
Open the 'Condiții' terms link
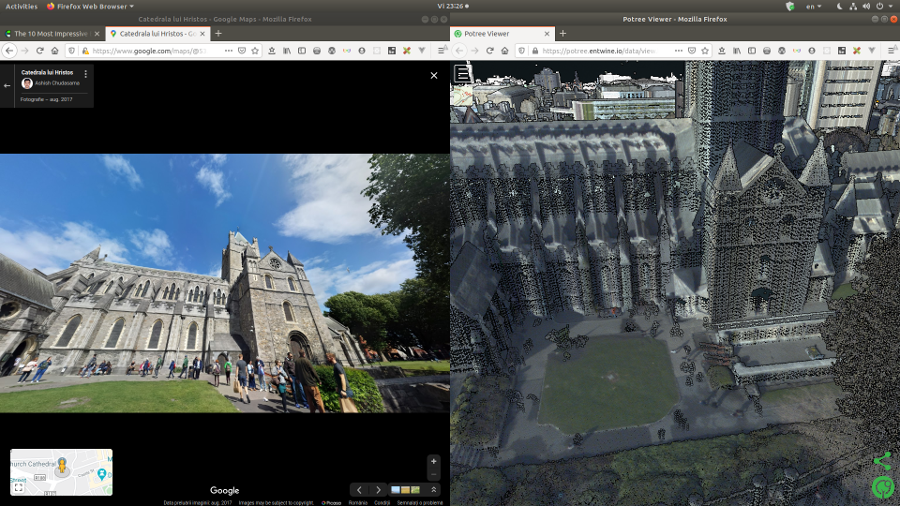point(382,503)
